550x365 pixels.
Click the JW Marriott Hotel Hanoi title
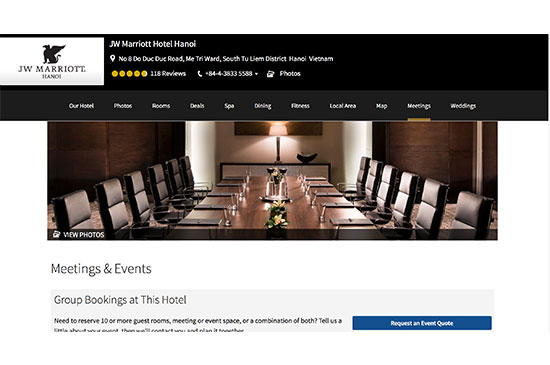tap(153, 44)
